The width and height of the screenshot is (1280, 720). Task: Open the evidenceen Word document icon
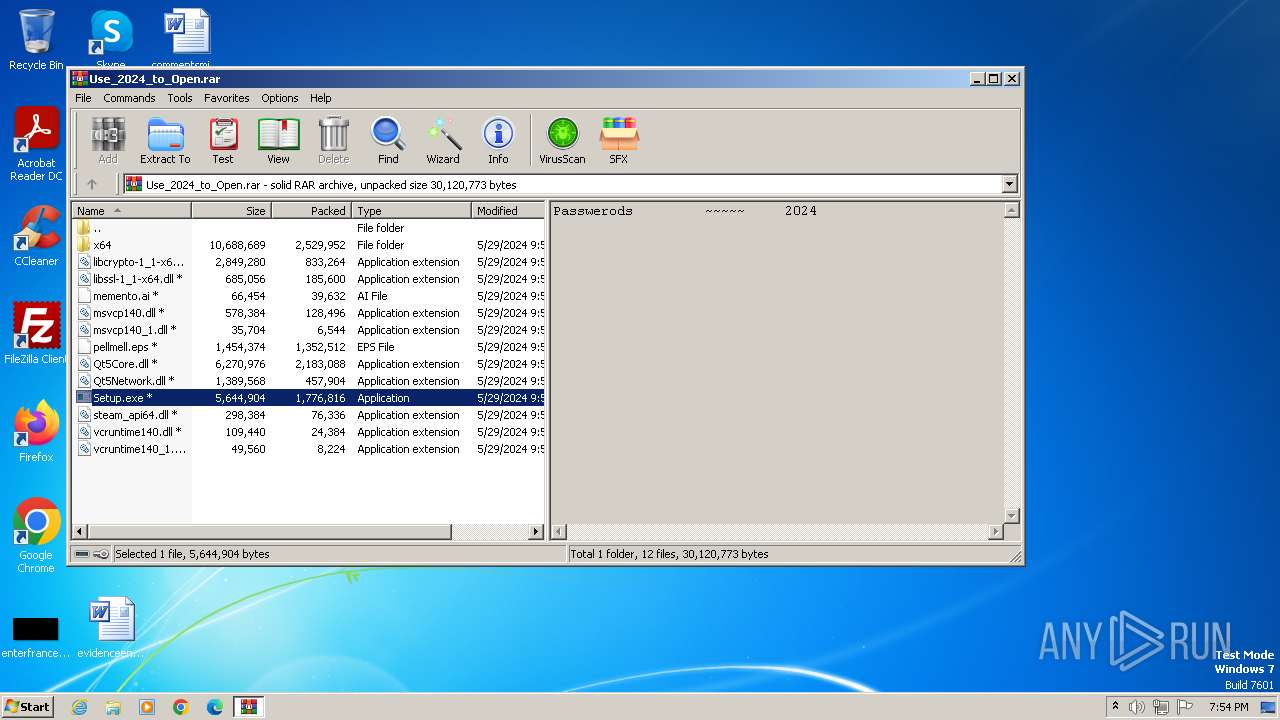point(111,628)
